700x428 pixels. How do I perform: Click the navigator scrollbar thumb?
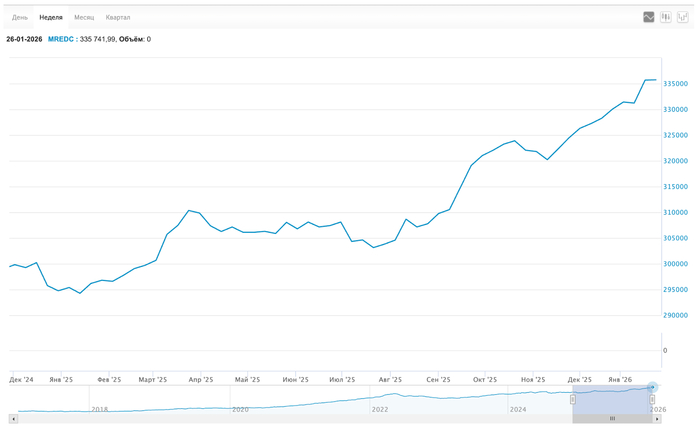tap(613, 418)
